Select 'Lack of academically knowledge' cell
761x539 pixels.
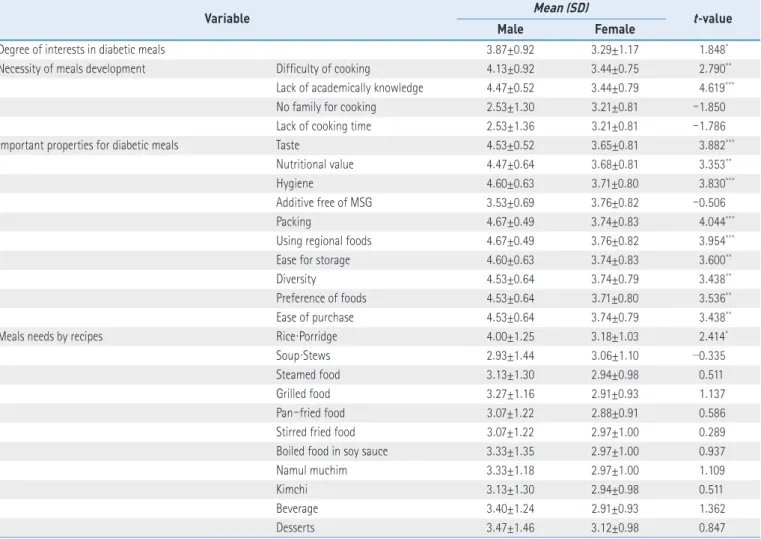click(x=349, y=88)
